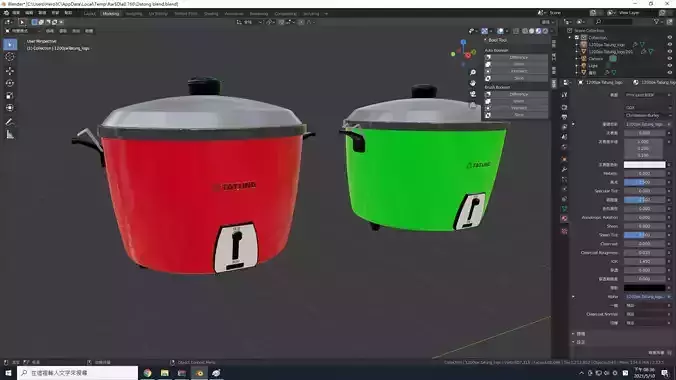Open the Shading workspace tab

[x=211, y=14]
